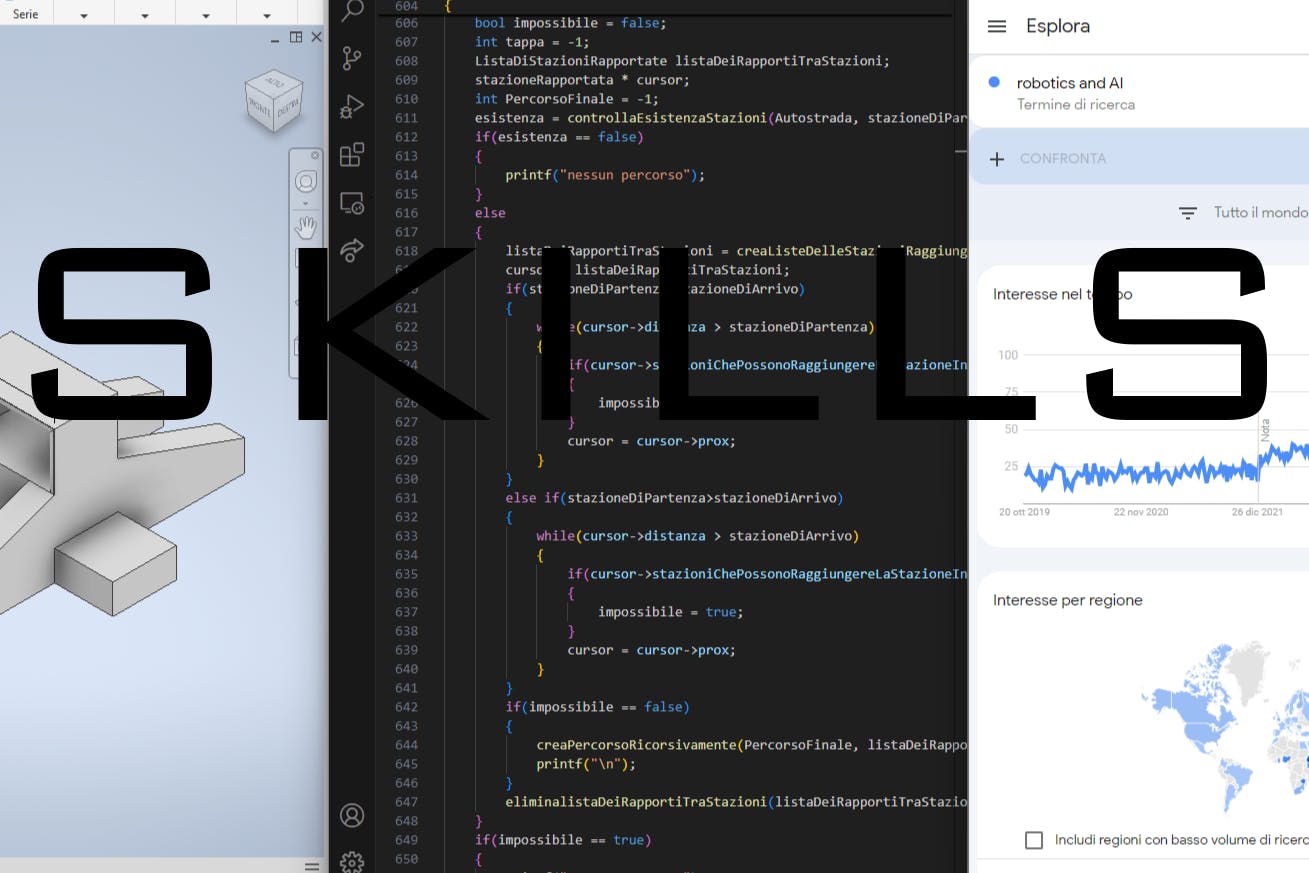Click the CONFRONTA button to add a comparison
This screenshot has height=873, width=1309.
coord(1050,159)
